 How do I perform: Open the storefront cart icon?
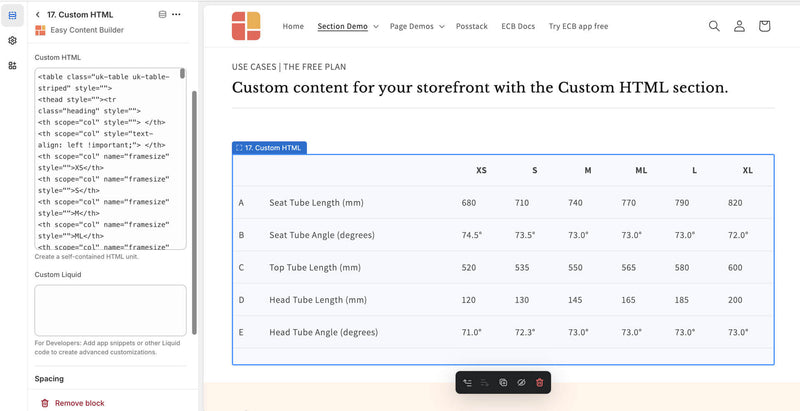click(764, 26)
